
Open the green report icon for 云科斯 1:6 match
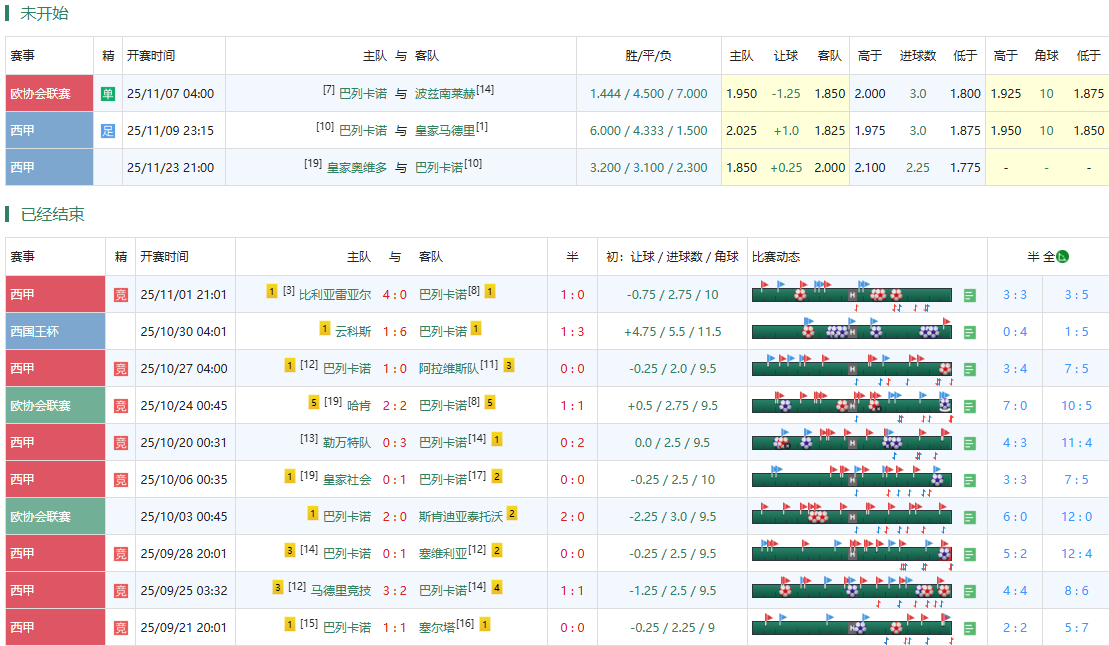pyautogui.click(x=969, y=332)
